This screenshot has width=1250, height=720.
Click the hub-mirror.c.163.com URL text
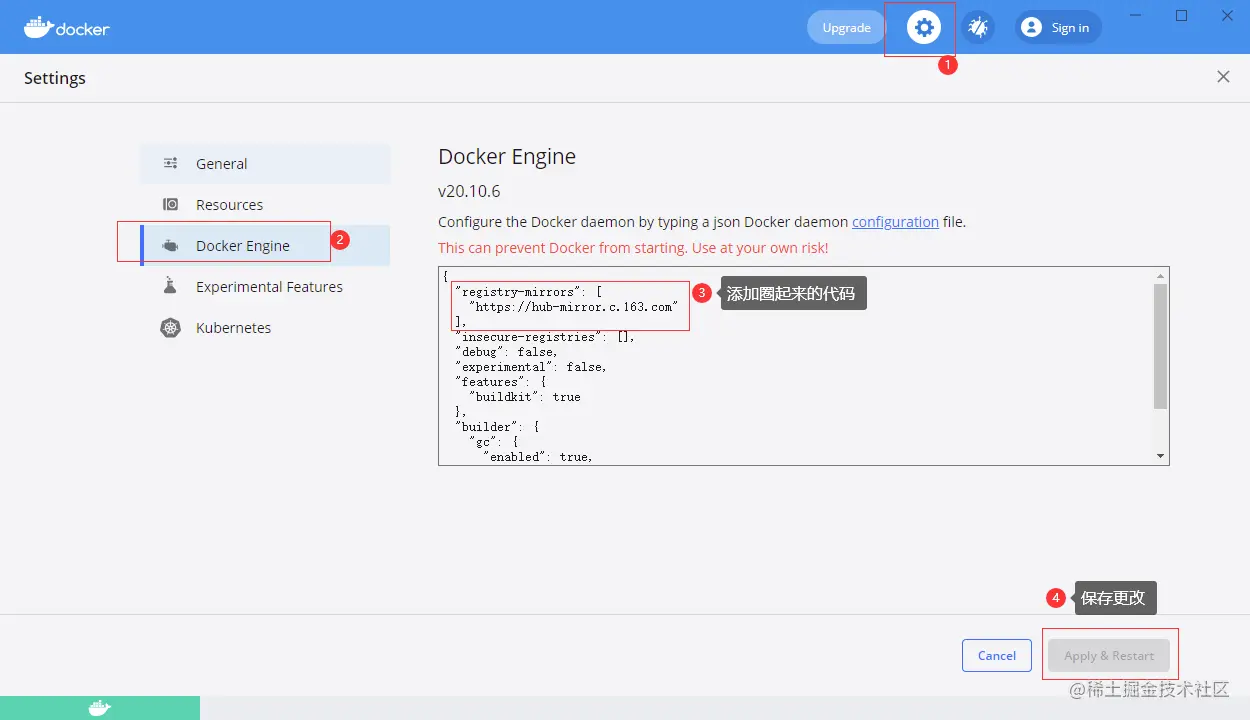[x=574, y=307]
